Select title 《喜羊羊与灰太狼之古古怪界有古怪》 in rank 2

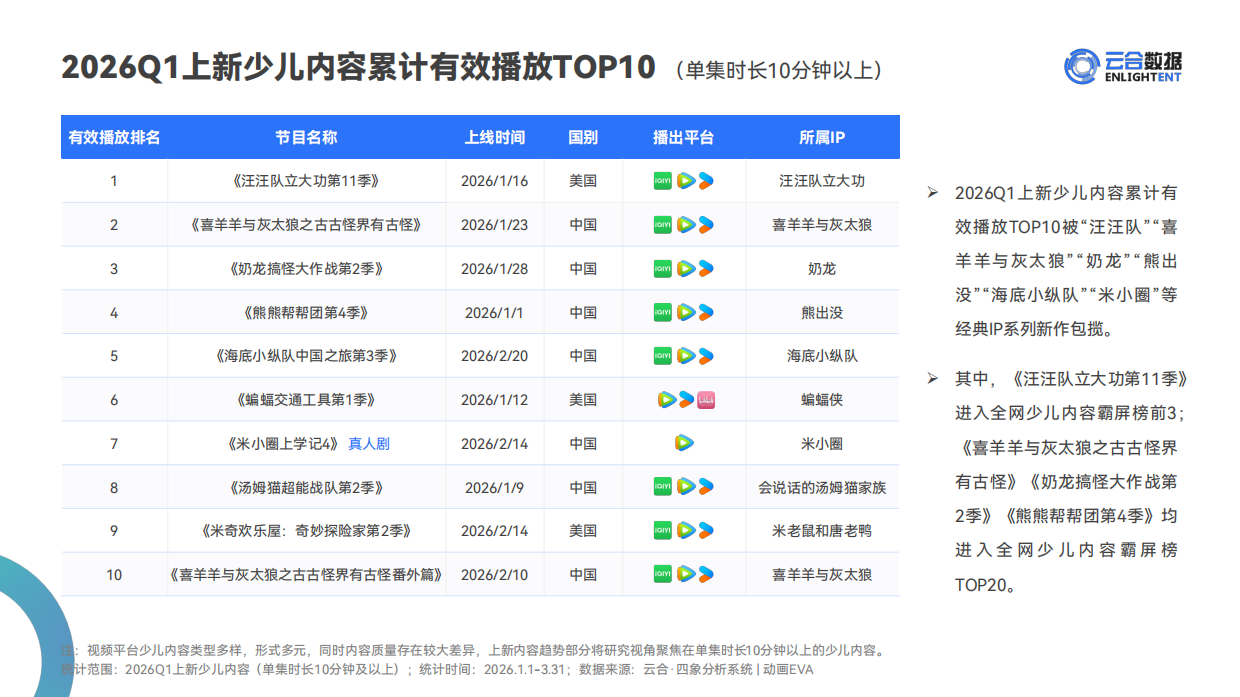tap(305, 225)
